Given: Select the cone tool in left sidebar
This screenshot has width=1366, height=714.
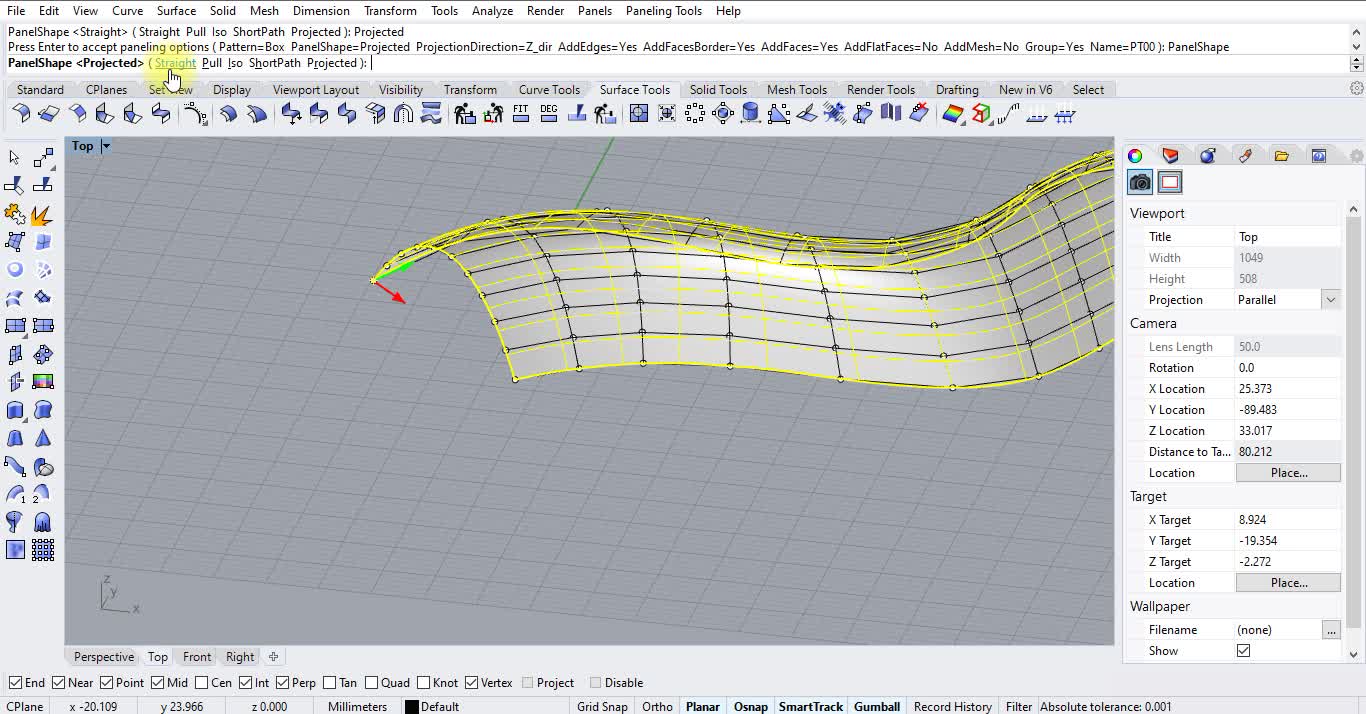Looking at the screenshot, I should (x=42, y=438).
